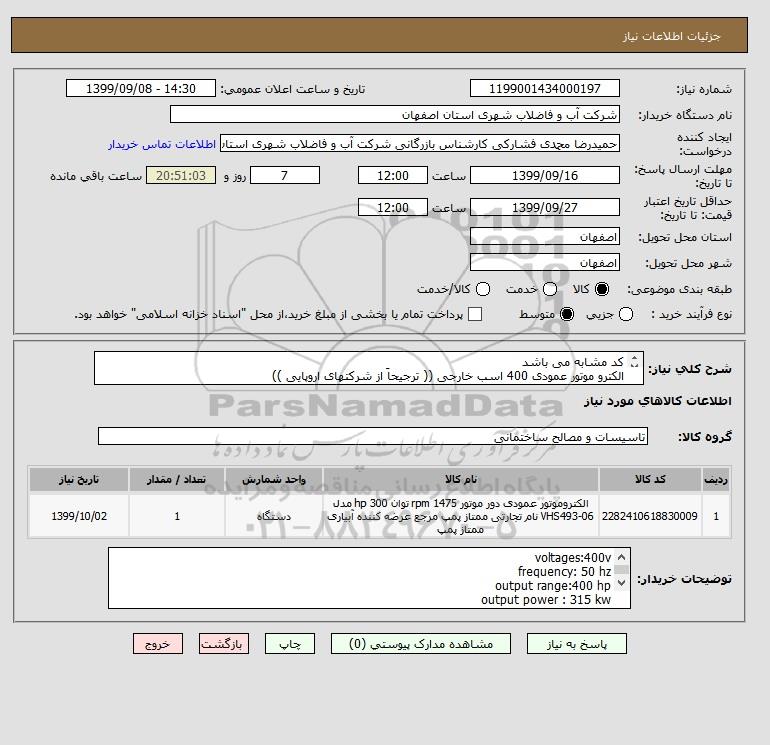This screenshot has width=770, height=745.
Task: Click up arrow of شرح کلی نیاز box
Action: pos(634,359)
